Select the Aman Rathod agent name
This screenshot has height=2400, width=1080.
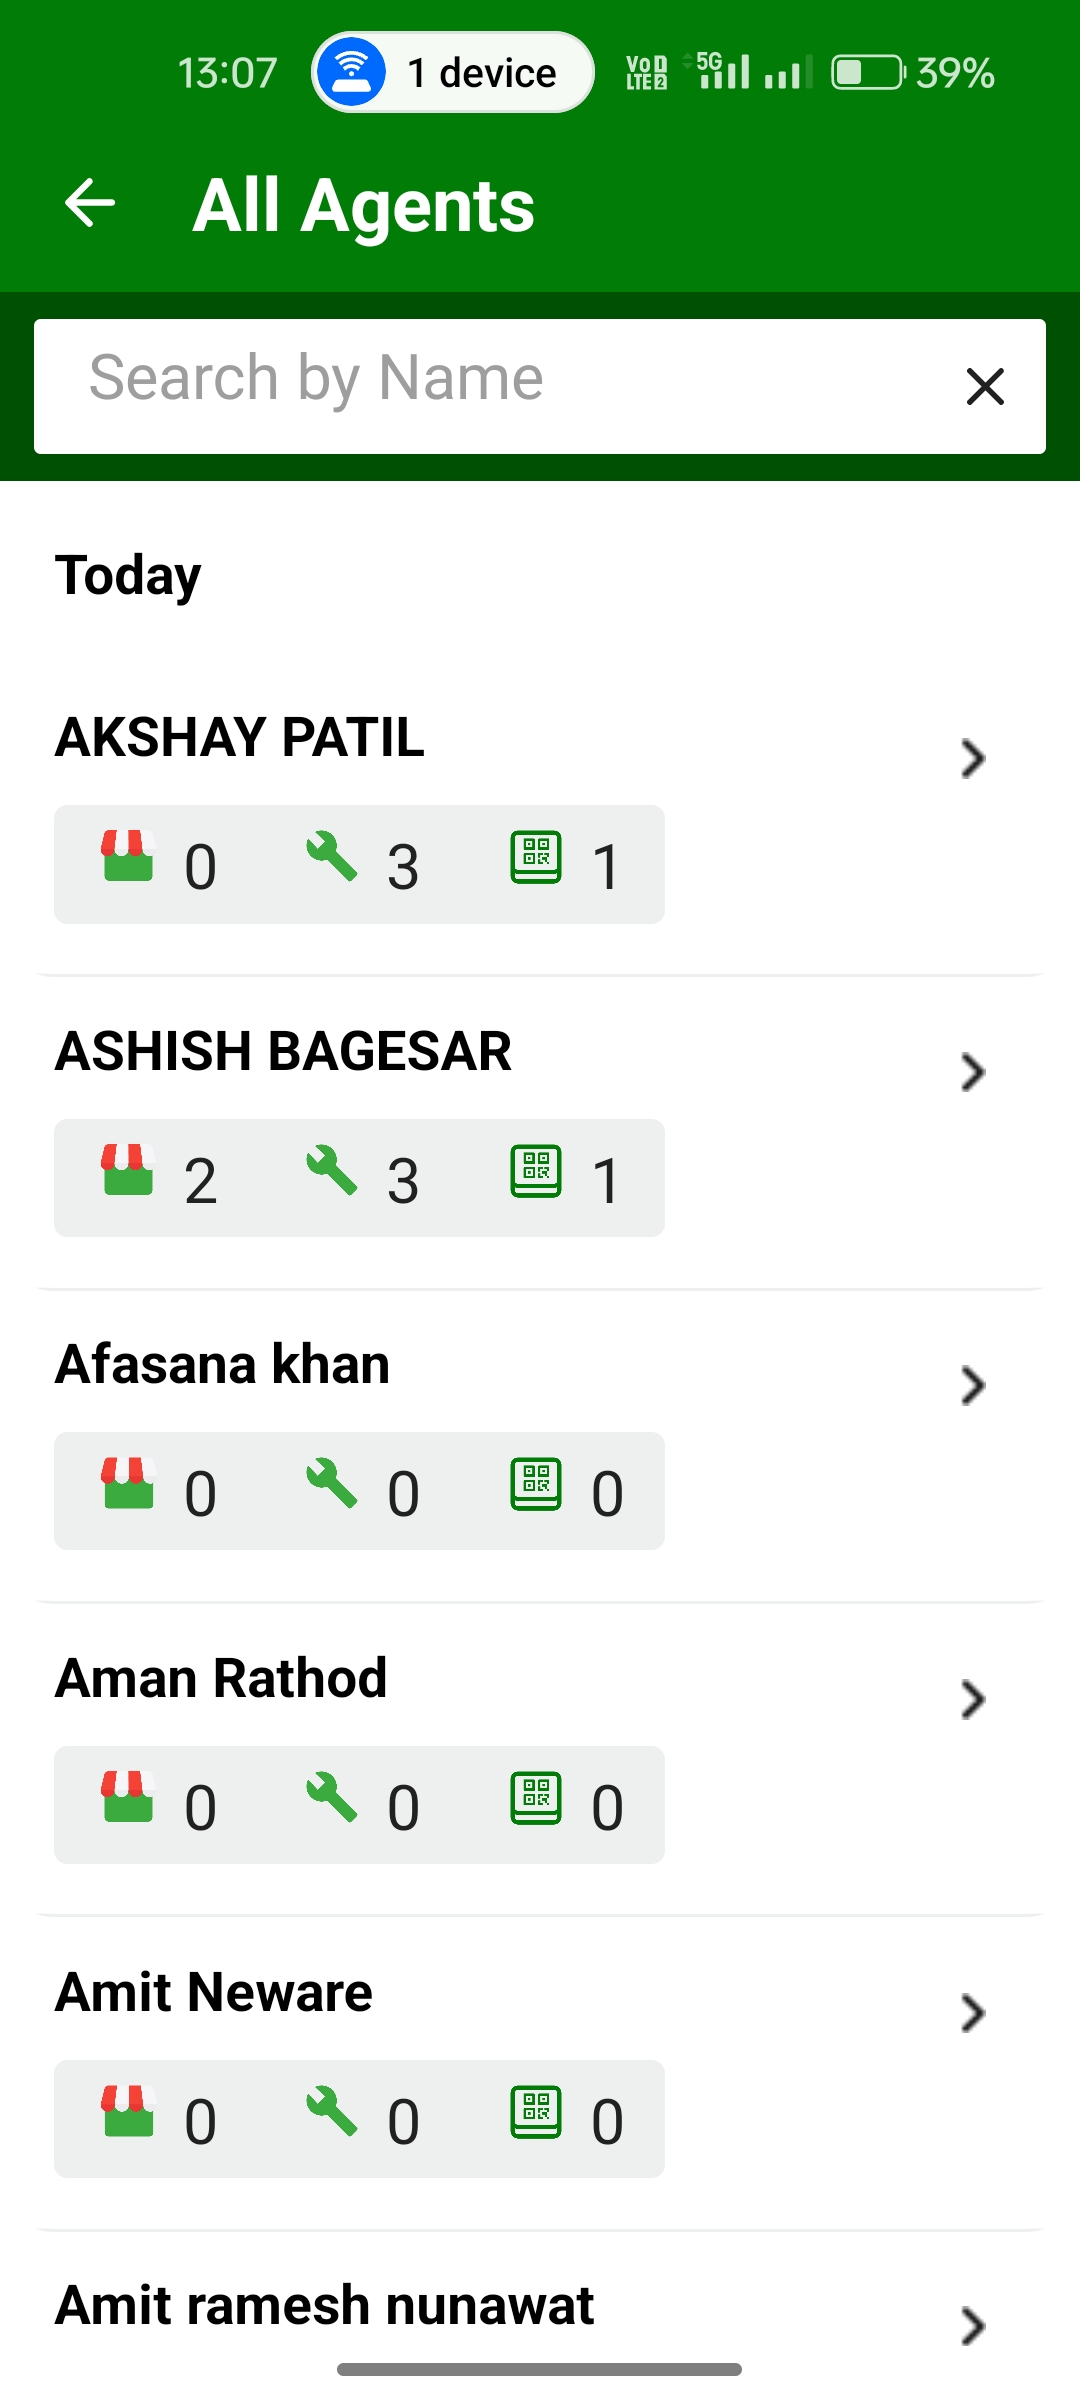point(221,1678)
